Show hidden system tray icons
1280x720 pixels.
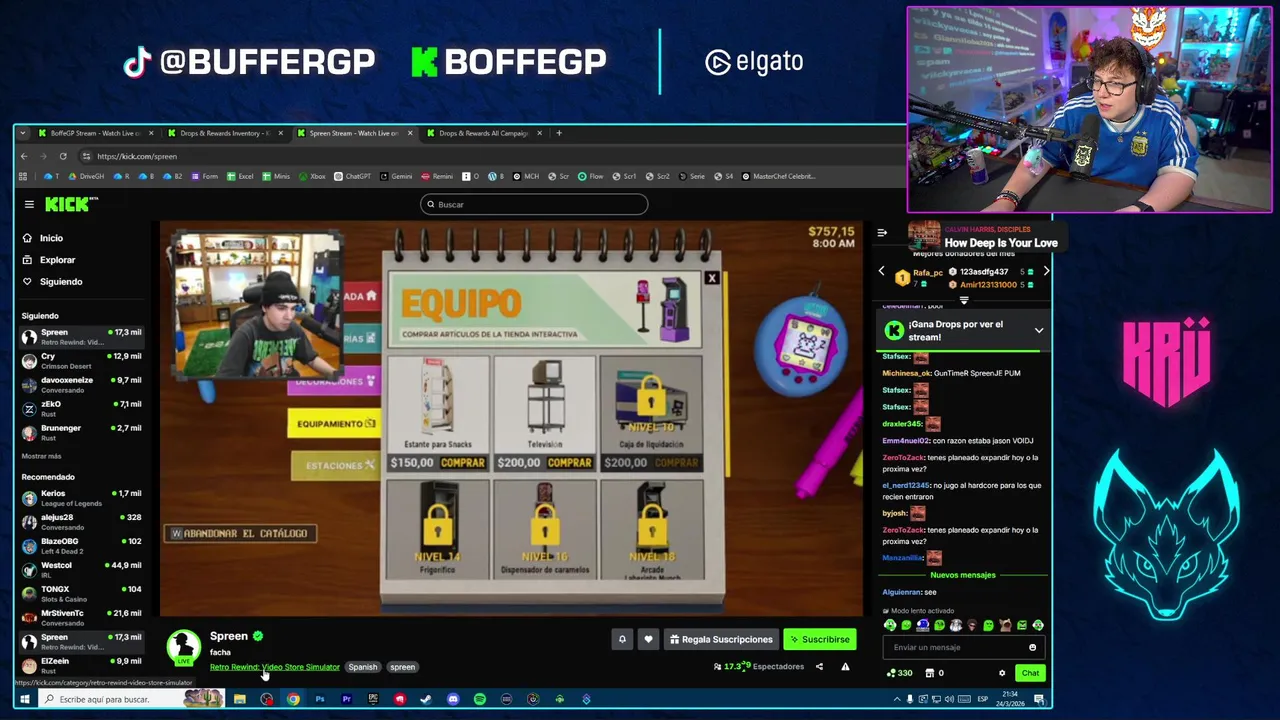click(897, 699)
